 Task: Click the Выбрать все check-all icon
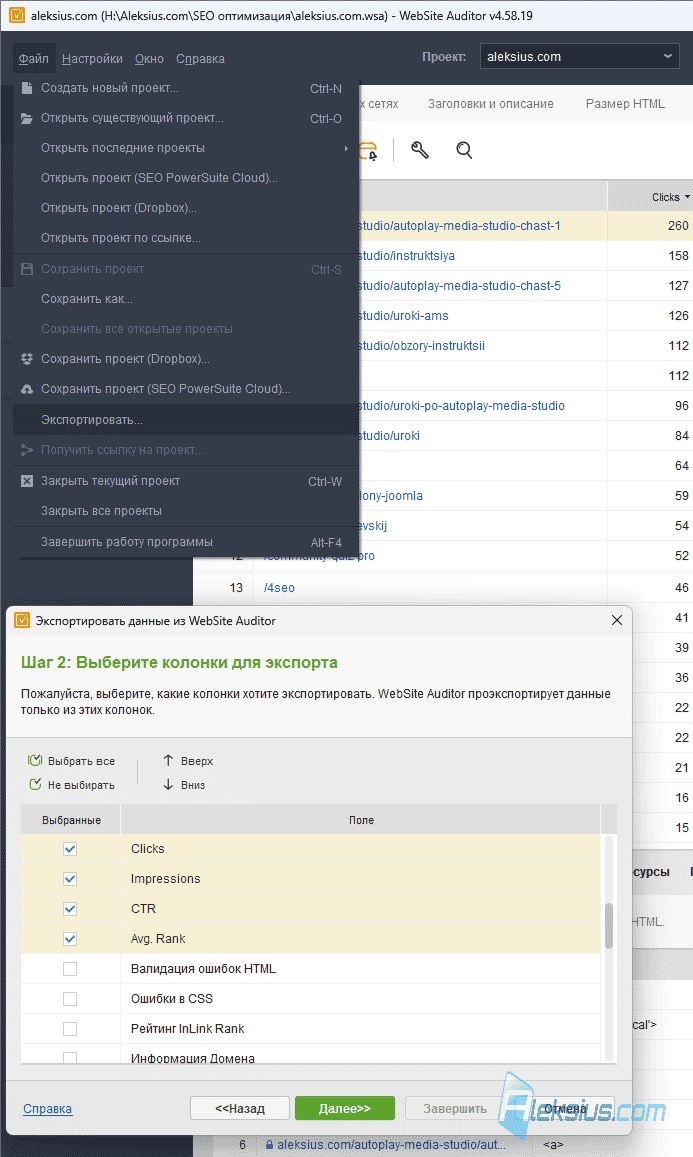point(35,760)
